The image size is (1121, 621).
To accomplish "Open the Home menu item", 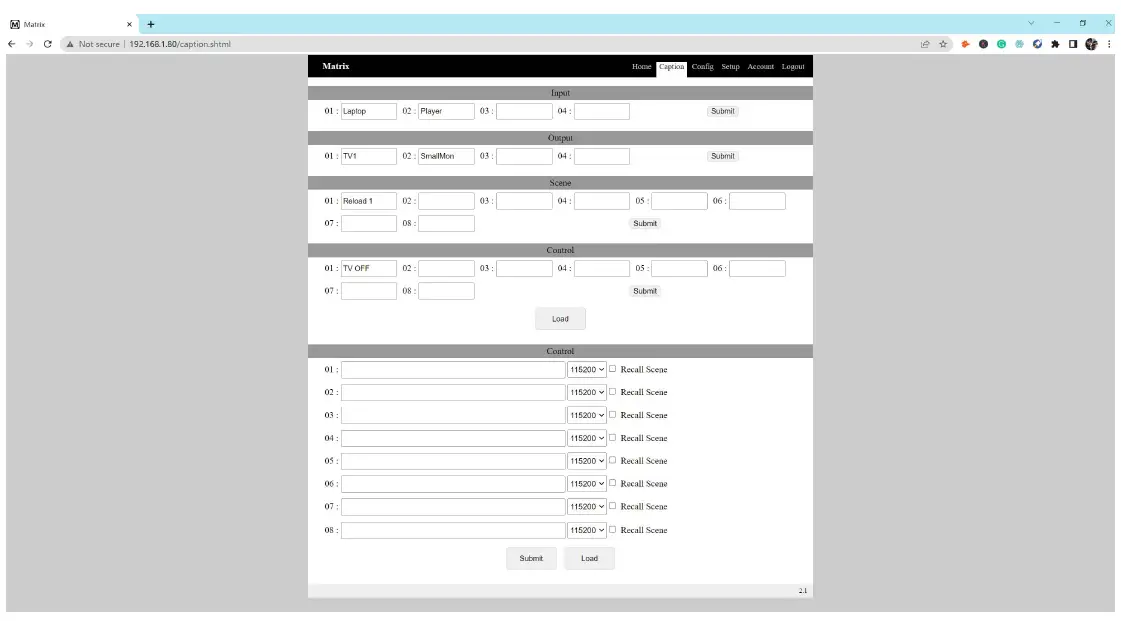I will [641, 66].
